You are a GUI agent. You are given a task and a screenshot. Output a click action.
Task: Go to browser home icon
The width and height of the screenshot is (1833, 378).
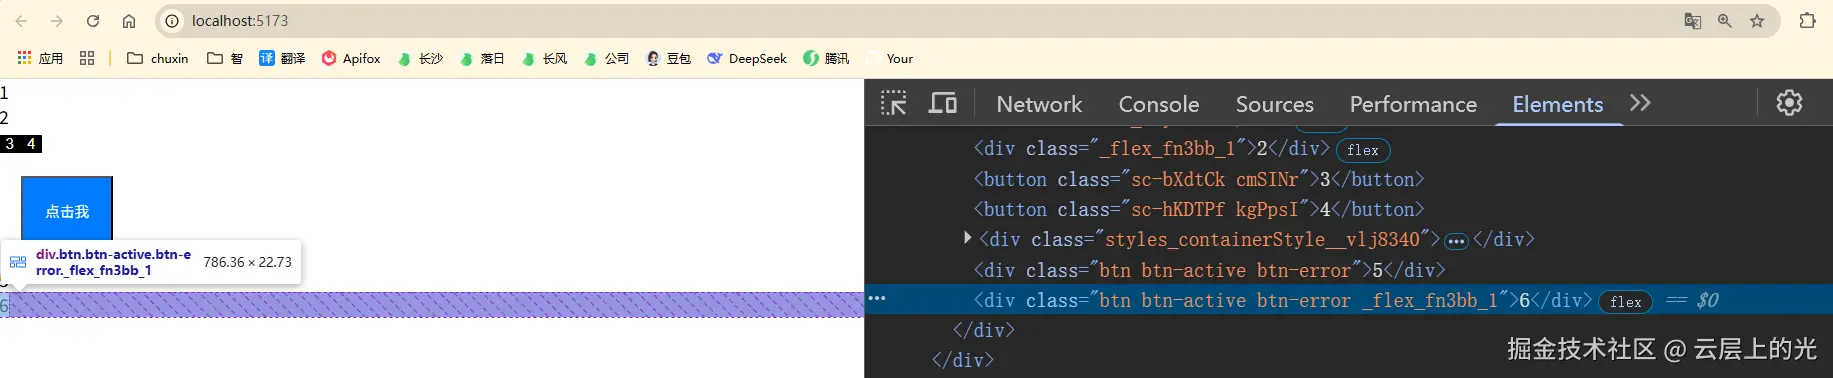(129, 21)
